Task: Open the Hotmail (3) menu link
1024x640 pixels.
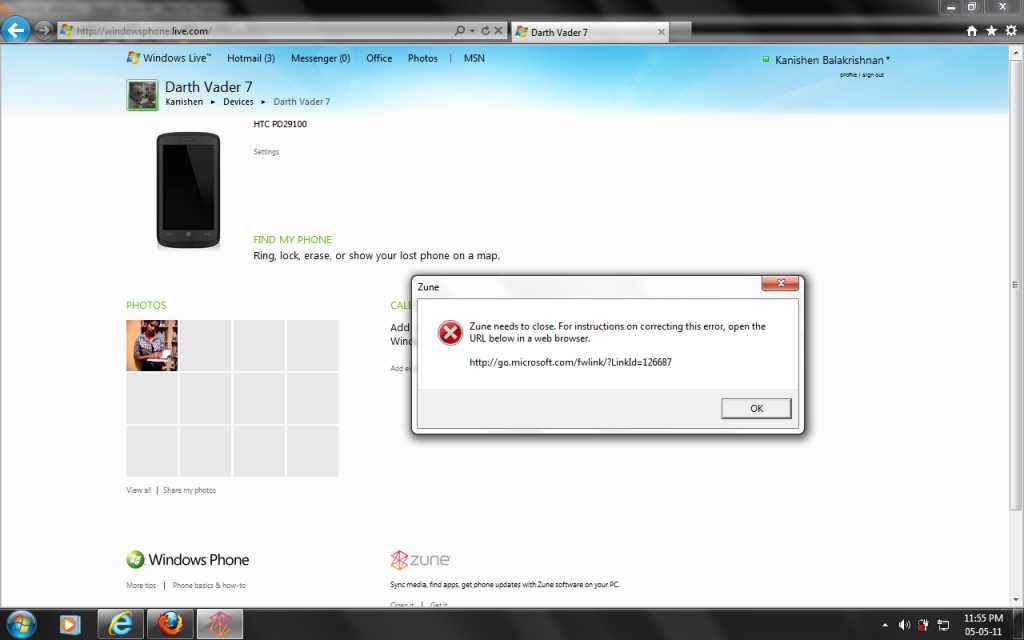Action: coord(250,58)
